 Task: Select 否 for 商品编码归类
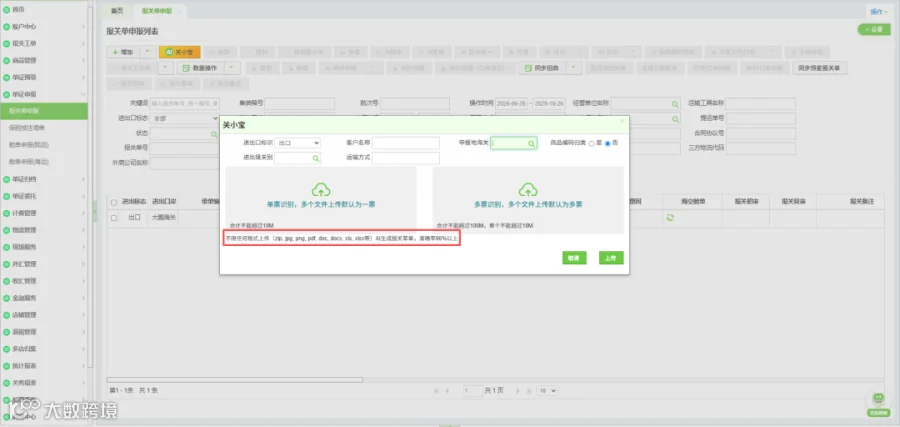[607, 143]
